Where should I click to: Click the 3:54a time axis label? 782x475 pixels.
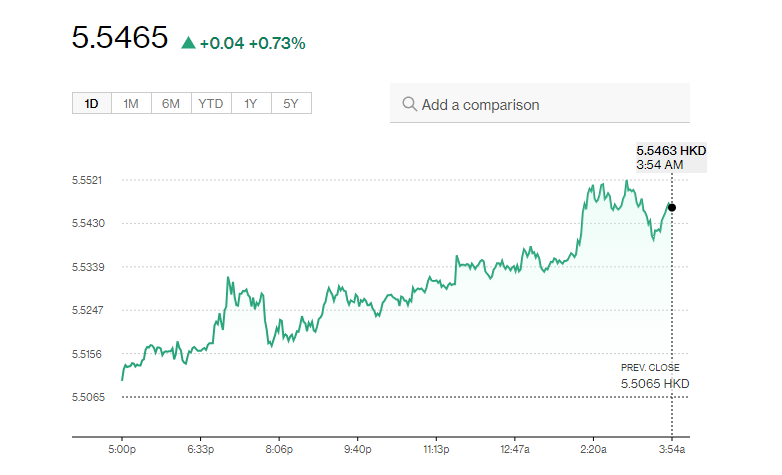click(671, 448)
